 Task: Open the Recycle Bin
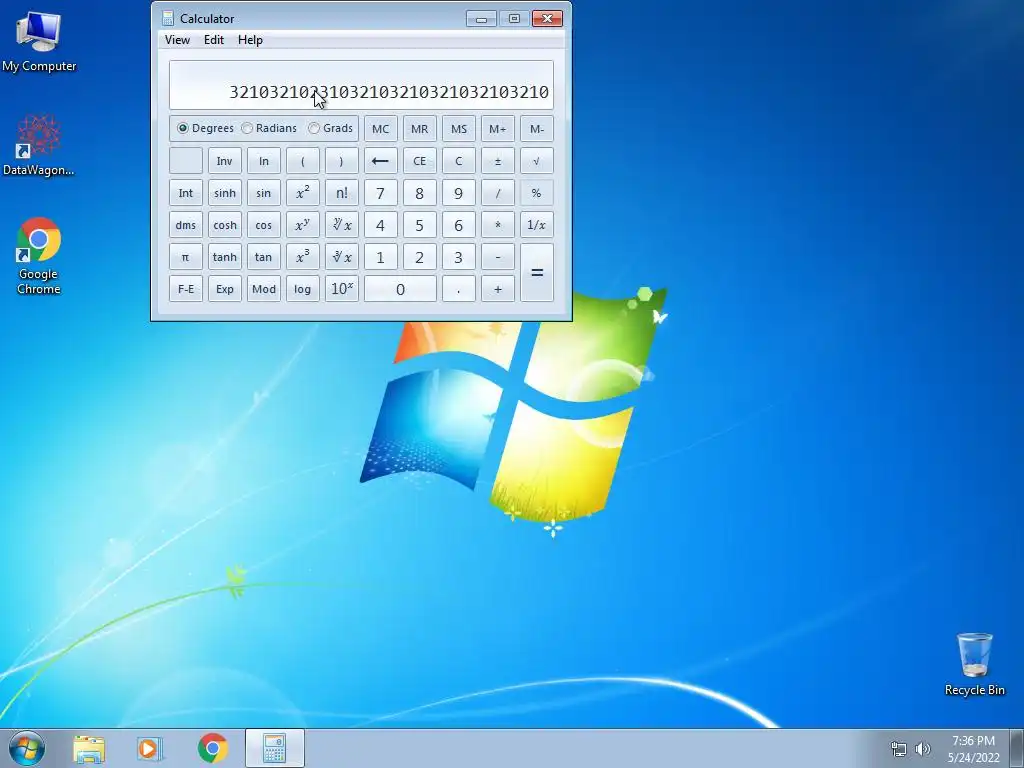[974, 664]
